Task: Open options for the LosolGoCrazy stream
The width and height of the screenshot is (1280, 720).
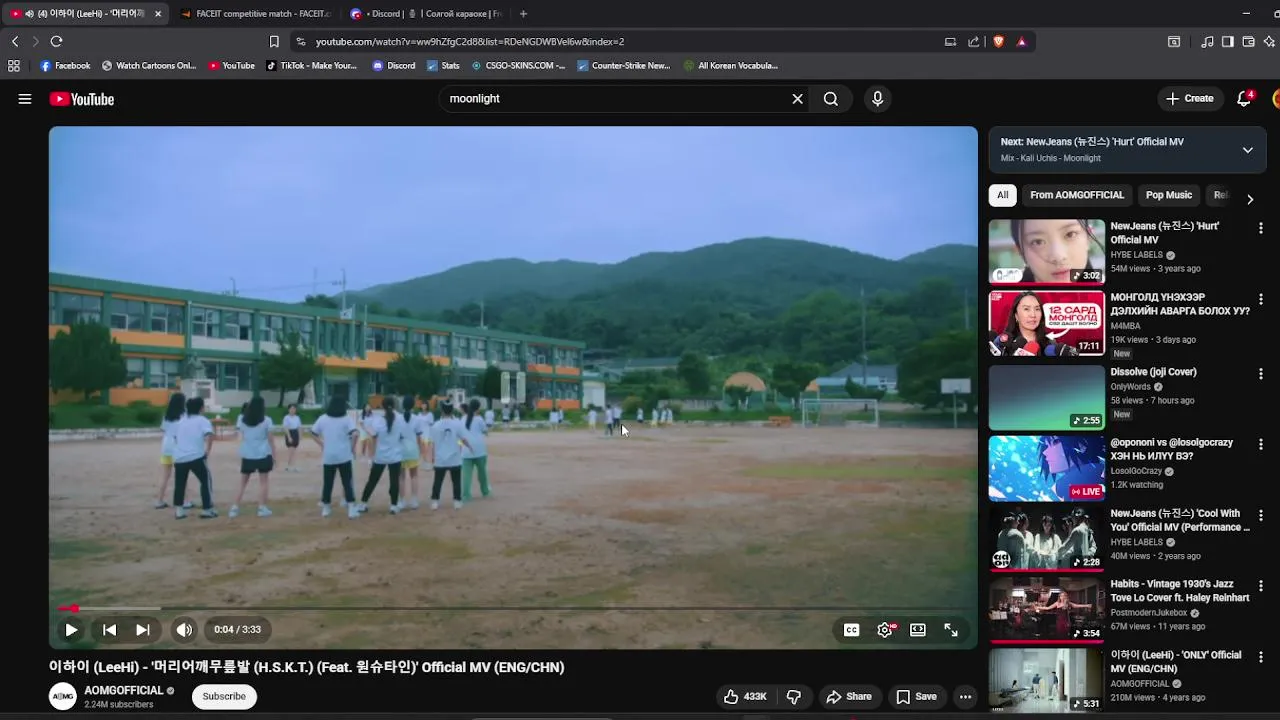Action: [x=1260, y=444]
